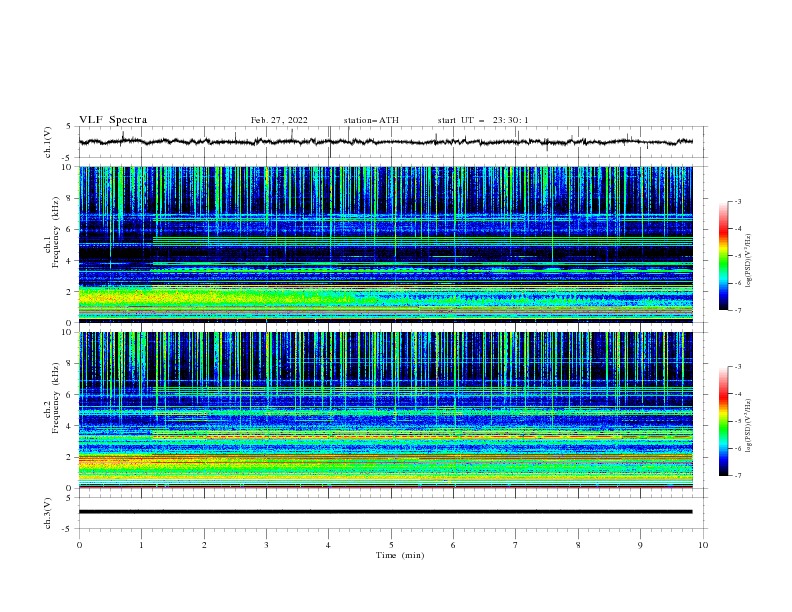Click the date "Feb. 27, 2022"
The height and width of the screenshot is (612, 792).
pos(279,120)
